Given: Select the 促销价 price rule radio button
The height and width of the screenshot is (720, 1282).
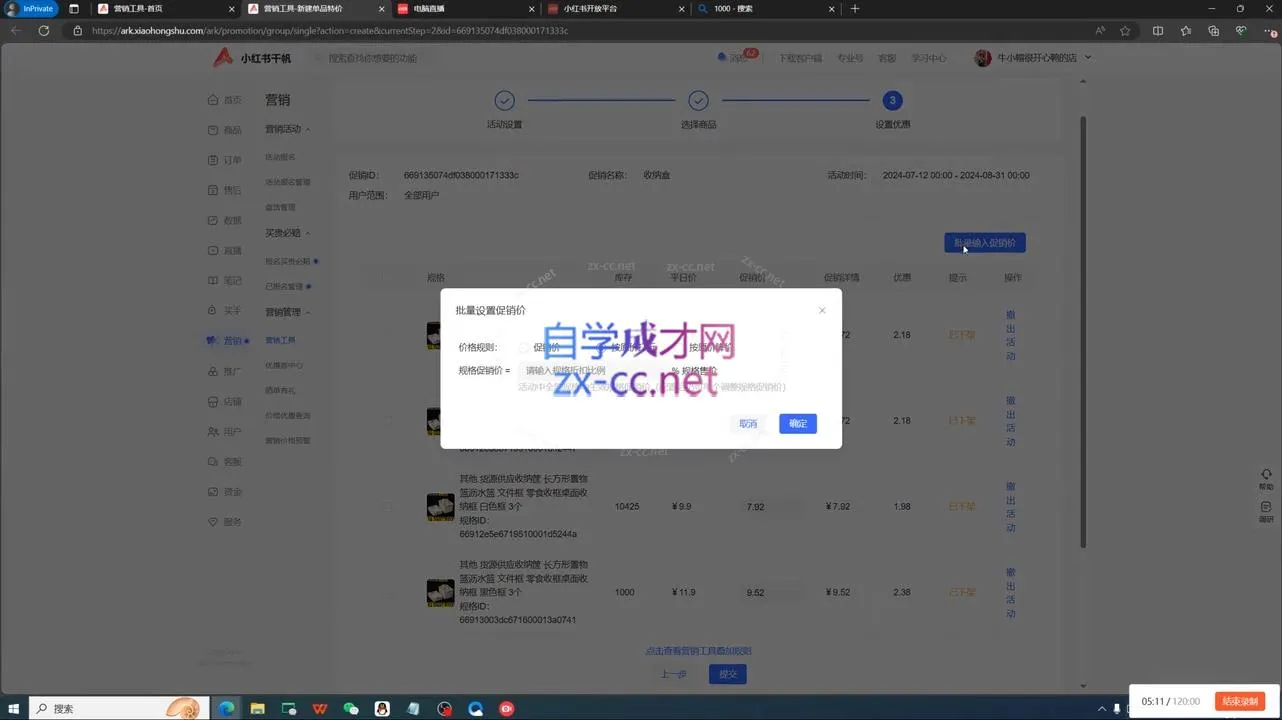Looking at the screenshot, I should 528,347.
